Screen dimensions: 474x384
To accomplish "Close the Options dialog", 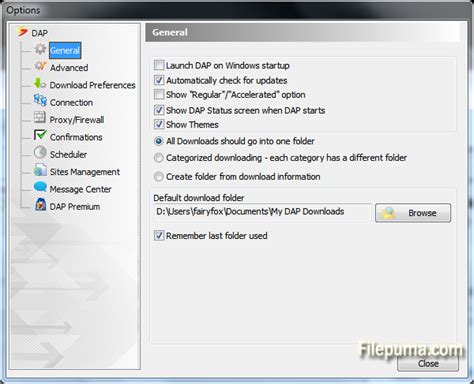I will coord(428,363).
